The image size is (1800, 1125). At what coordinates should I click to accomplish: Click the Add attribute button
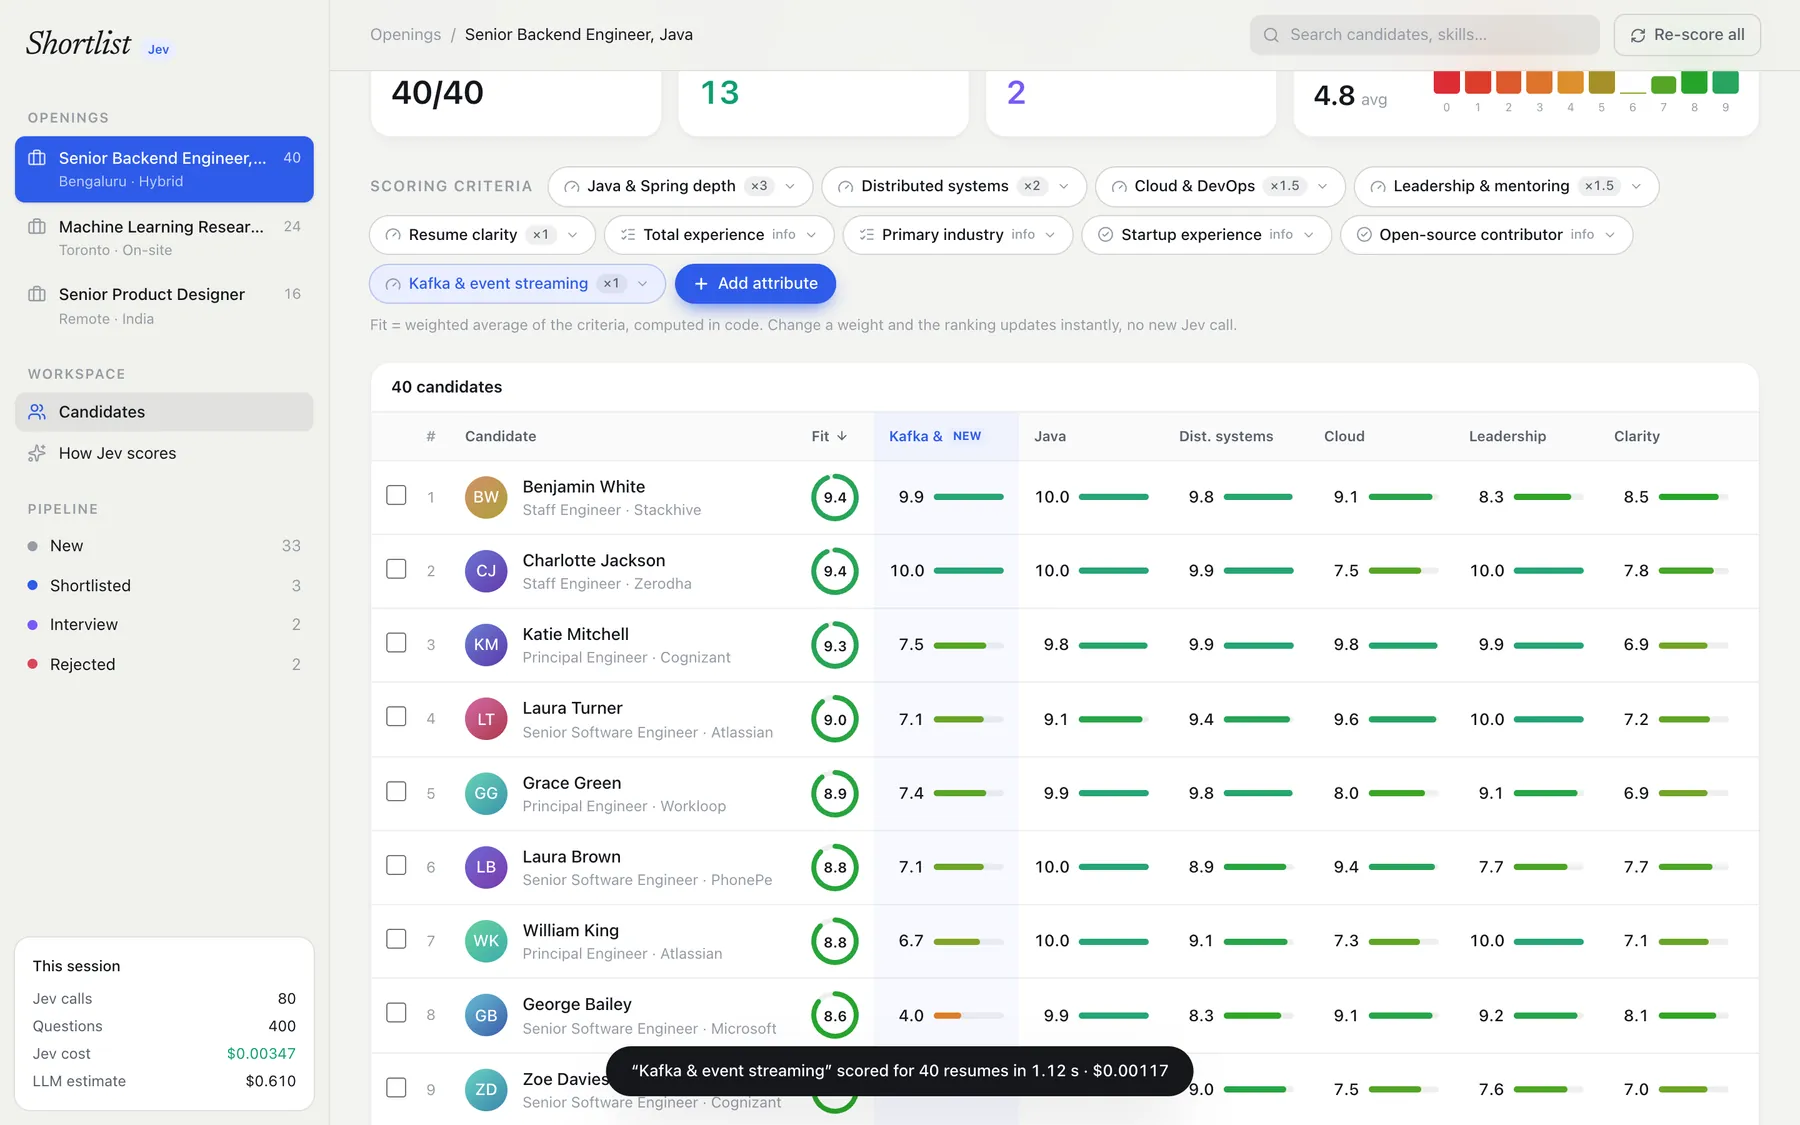pos(755,284)
